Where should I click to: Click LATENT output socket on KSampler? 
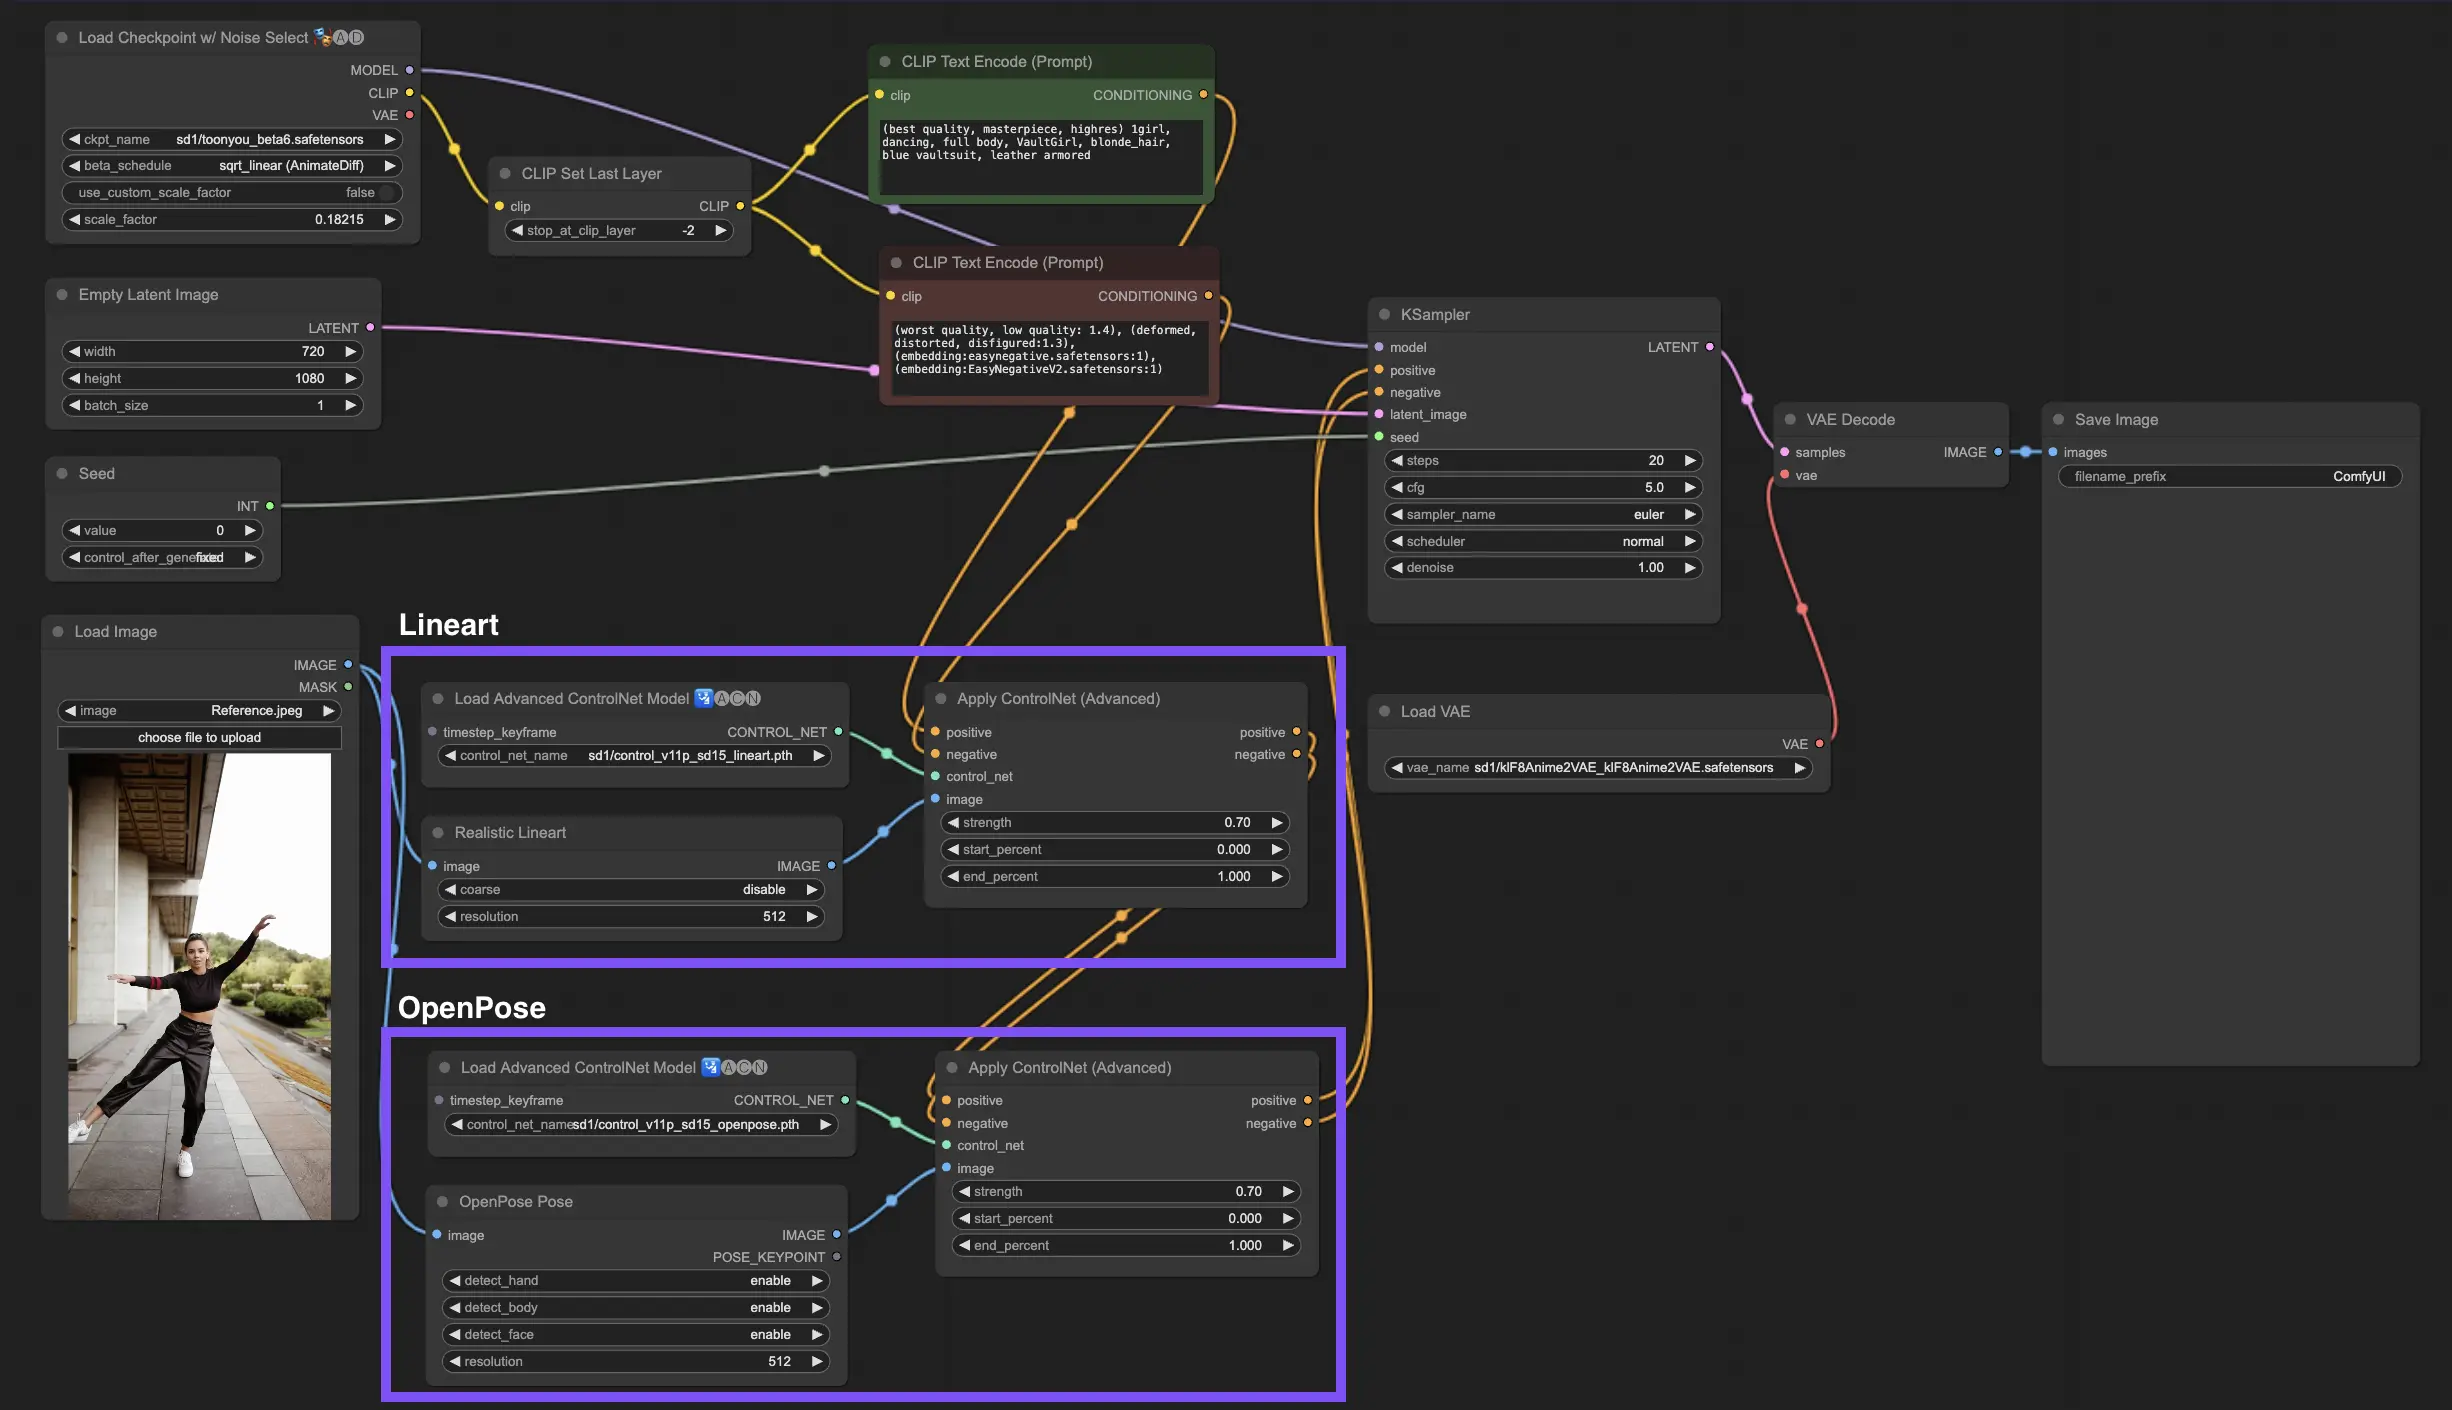click(1709, 347)
